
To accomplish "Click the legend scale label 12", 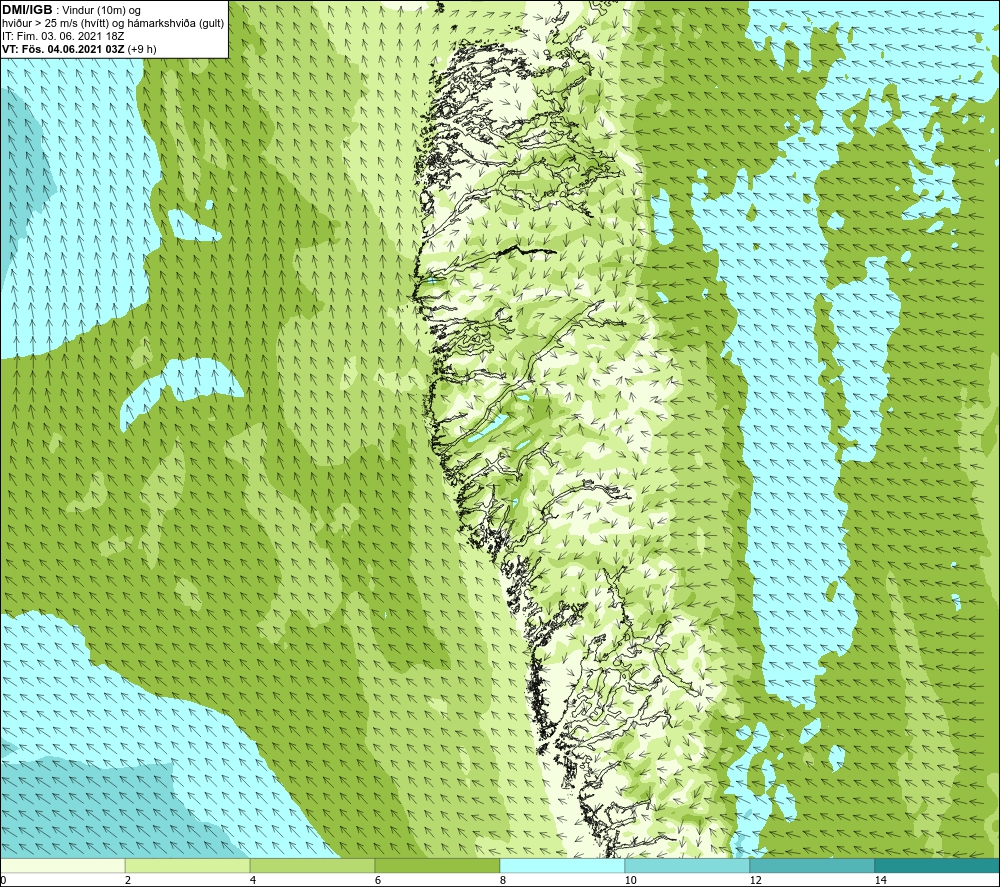I will pos(755,881).
